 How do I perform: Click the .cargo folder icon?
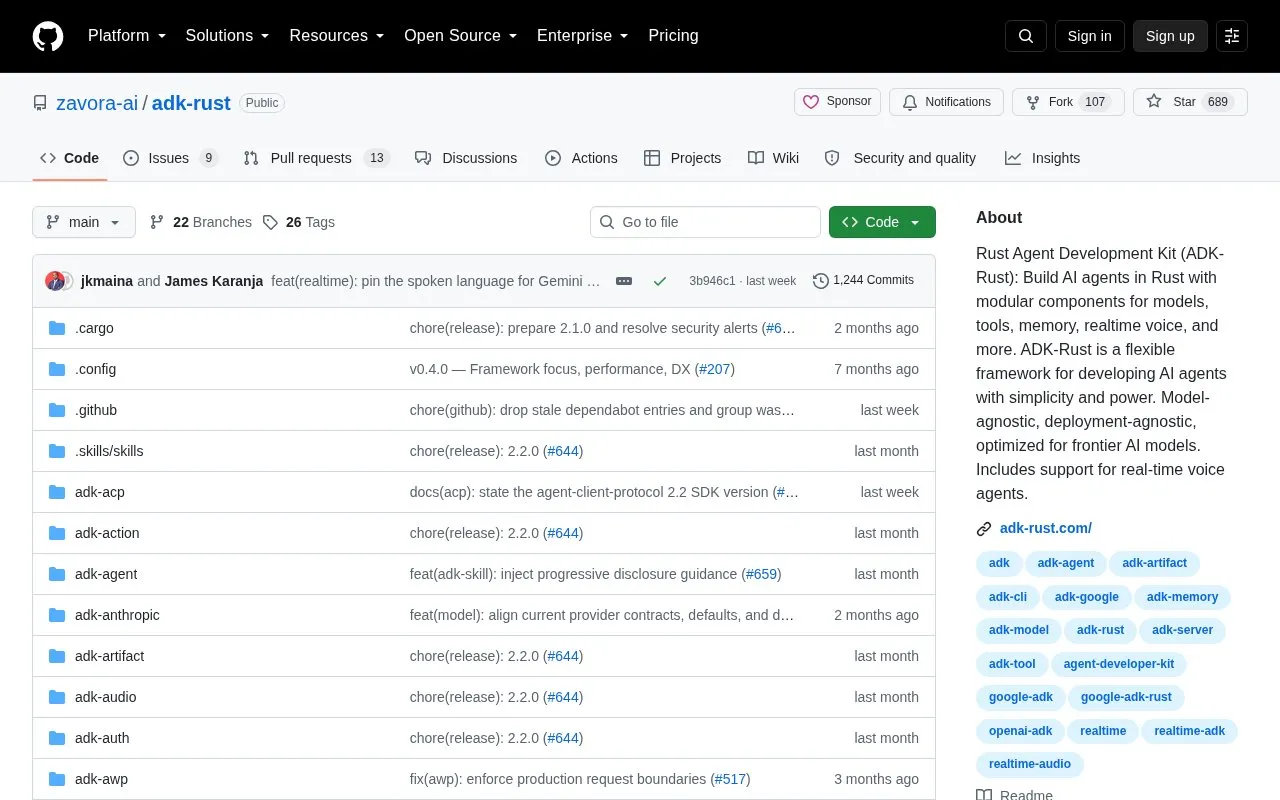(57, 328)
